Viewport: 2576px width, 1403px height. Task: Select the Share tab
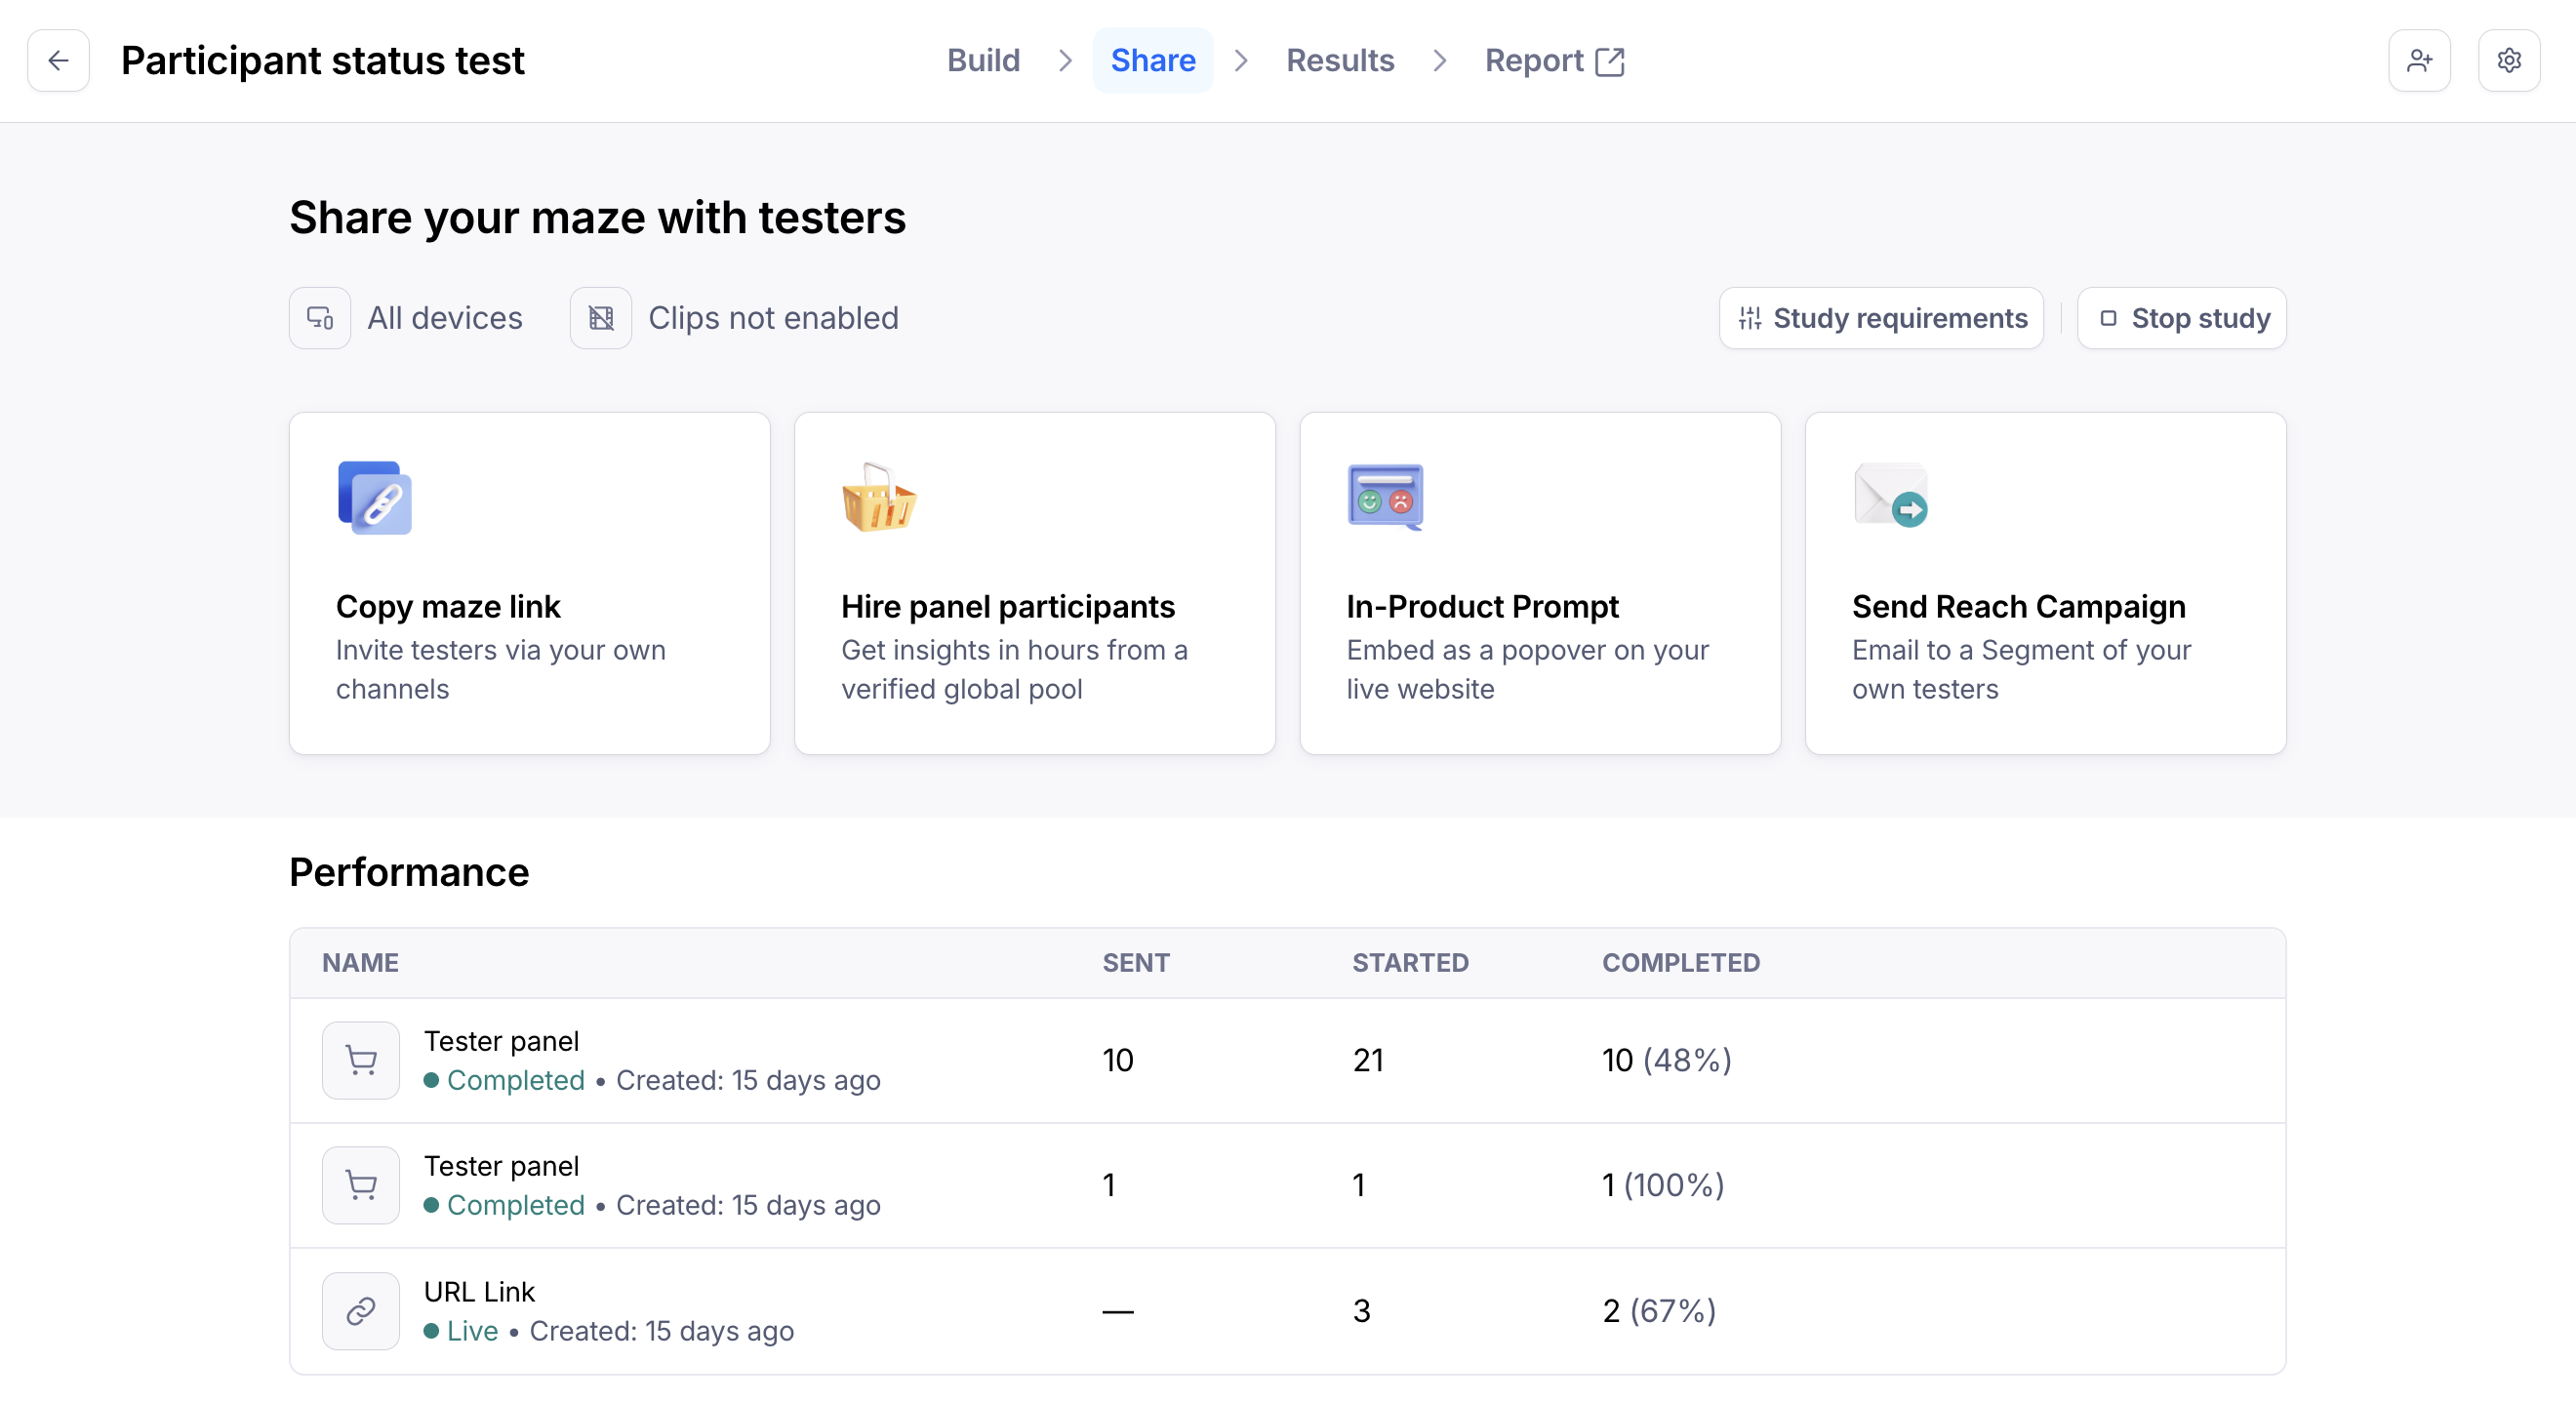1152,61
